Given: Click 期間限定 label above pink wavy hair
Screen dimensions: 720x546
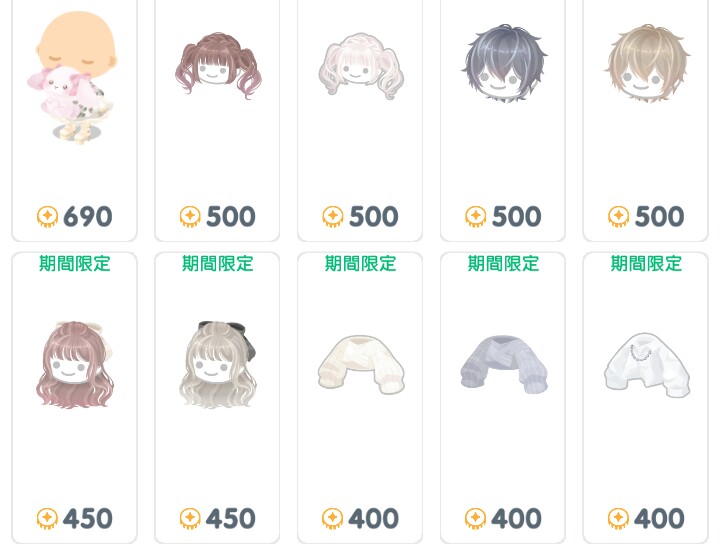Looking at the screenshot, I should pos(75,264).
